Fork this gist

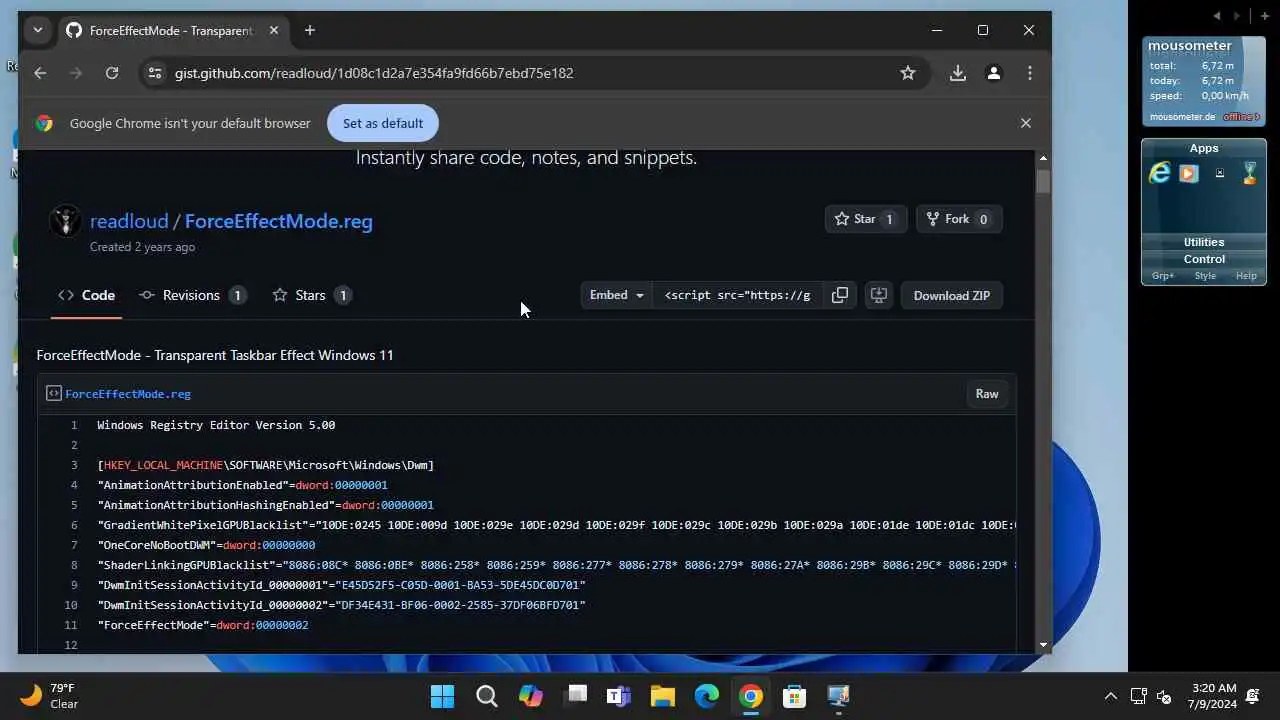959,219
